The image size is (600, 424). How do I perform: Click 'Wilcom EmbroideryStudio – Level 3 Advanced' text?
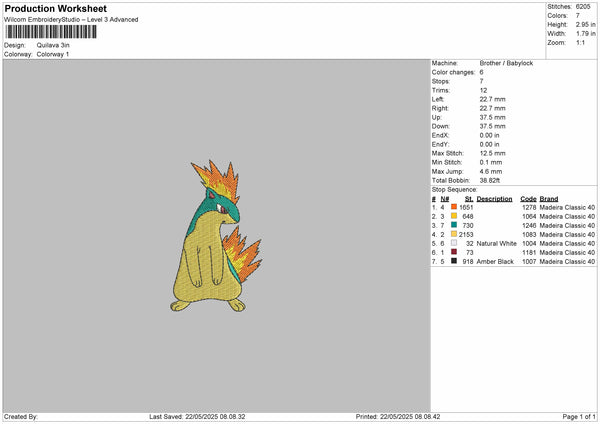[x=71, y=20]
